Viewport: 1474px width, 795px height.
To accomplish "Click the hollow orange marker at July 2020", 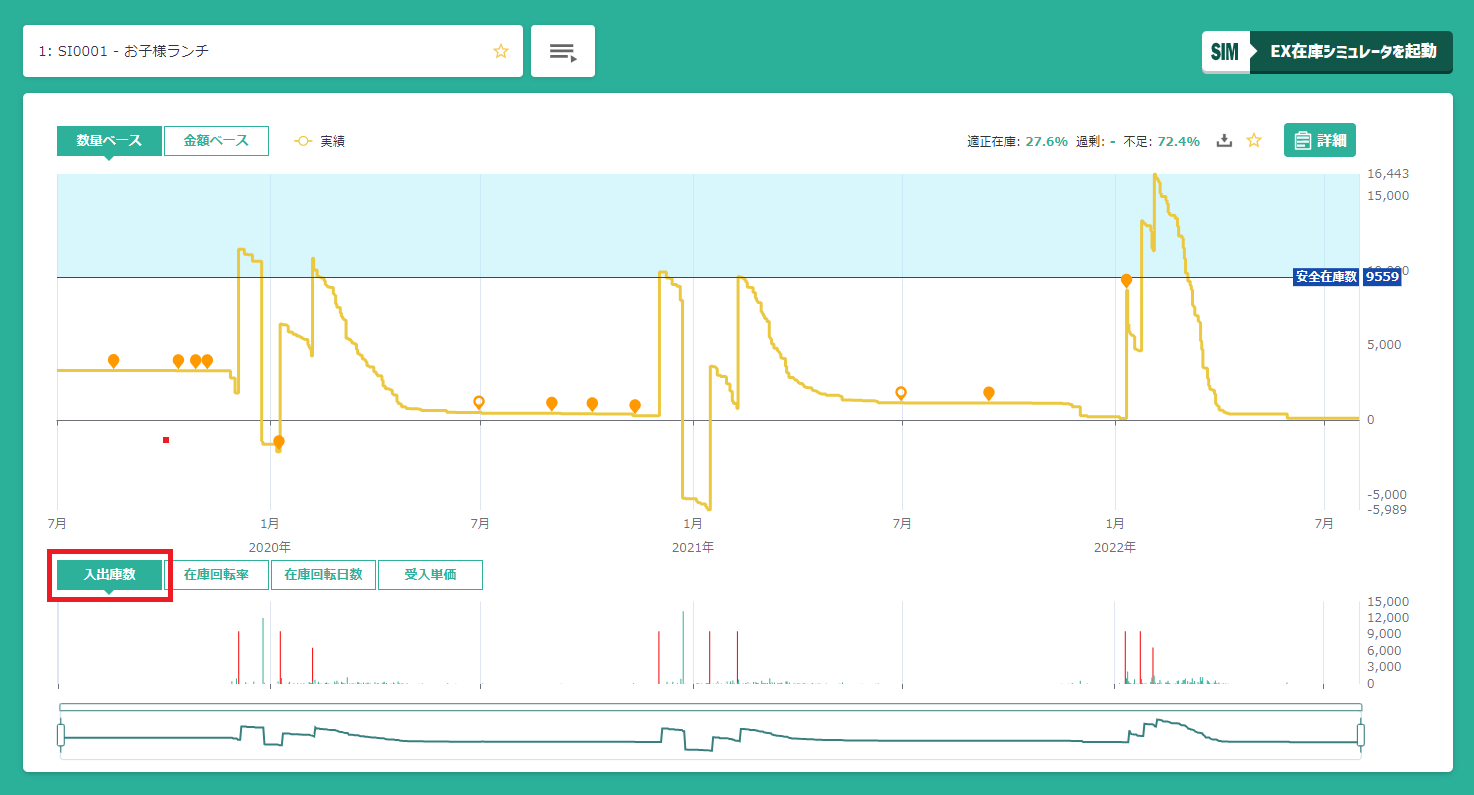I will click(x=479, y=401).
